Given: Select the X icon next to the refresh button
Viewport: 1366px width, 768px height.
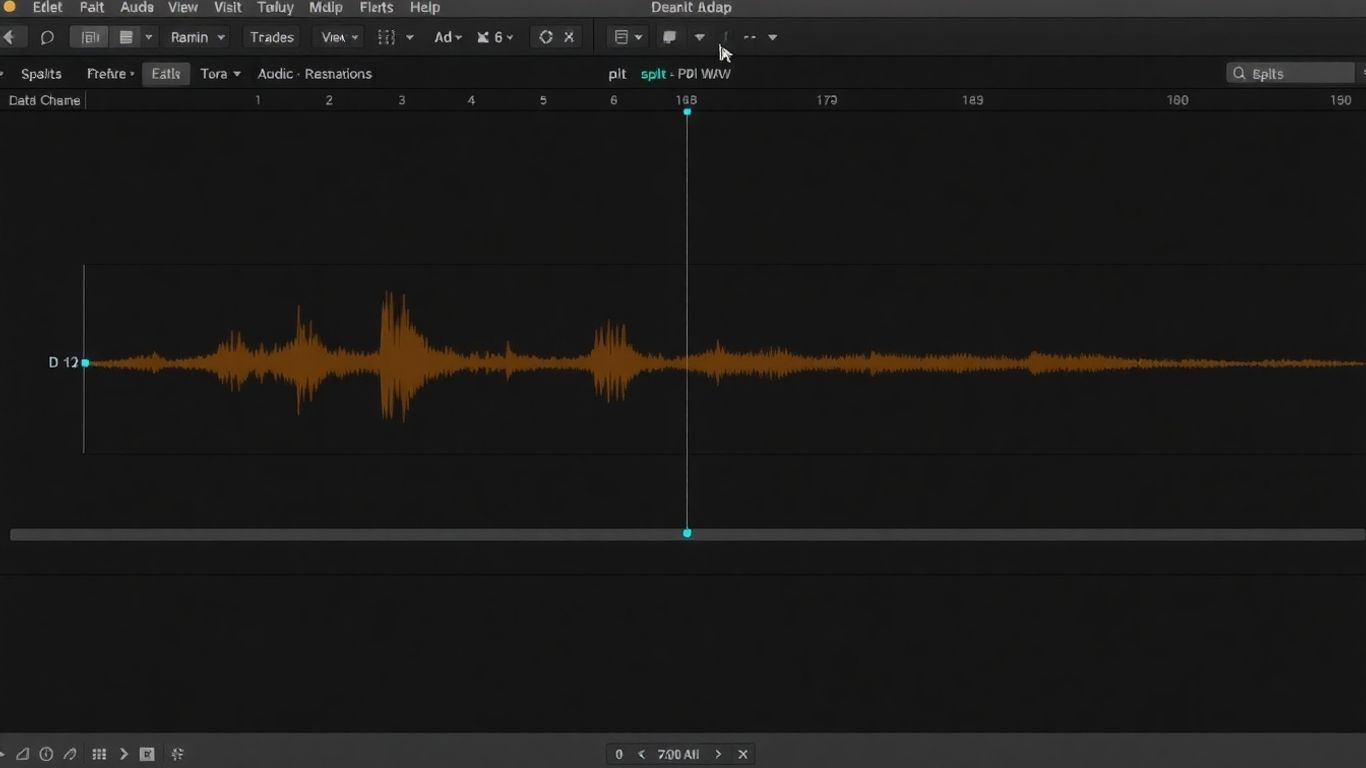Looking at the screenshot, I should click(x=569, y=37).
